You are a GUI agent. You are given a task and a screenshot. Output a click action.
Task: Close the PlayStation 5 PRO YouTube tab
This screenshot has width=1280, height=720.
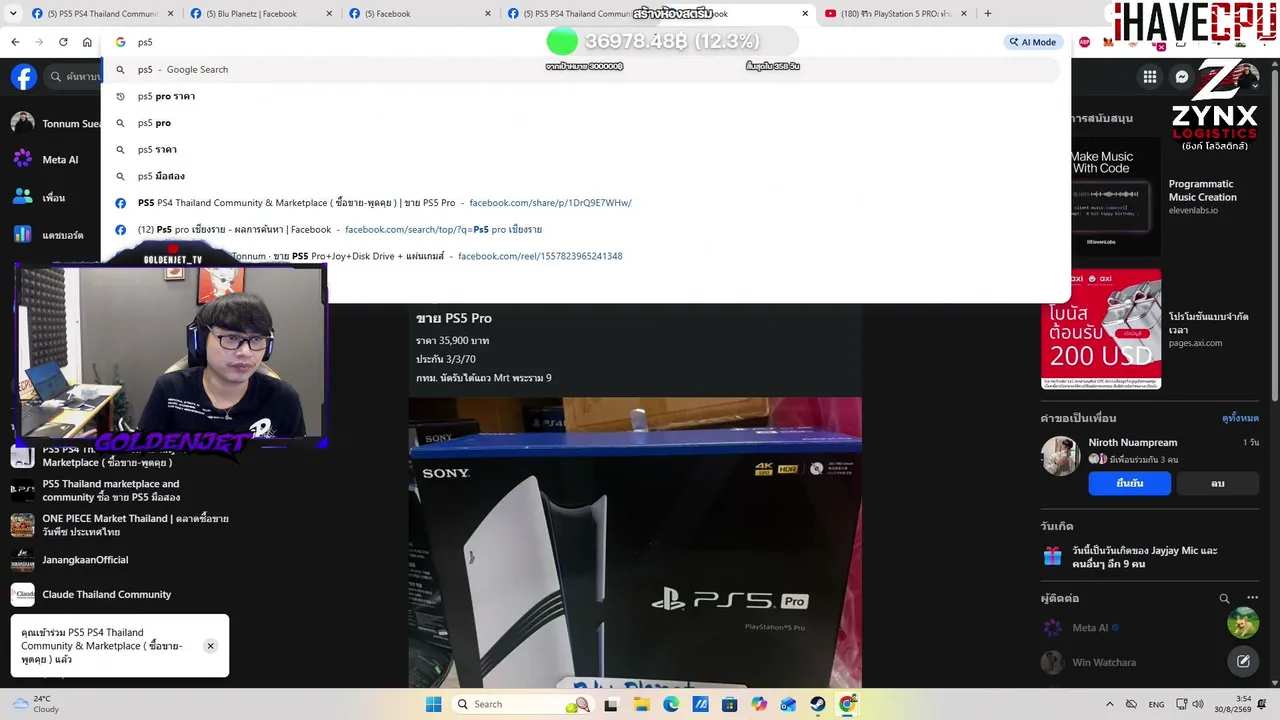click(x=963, y=14)
